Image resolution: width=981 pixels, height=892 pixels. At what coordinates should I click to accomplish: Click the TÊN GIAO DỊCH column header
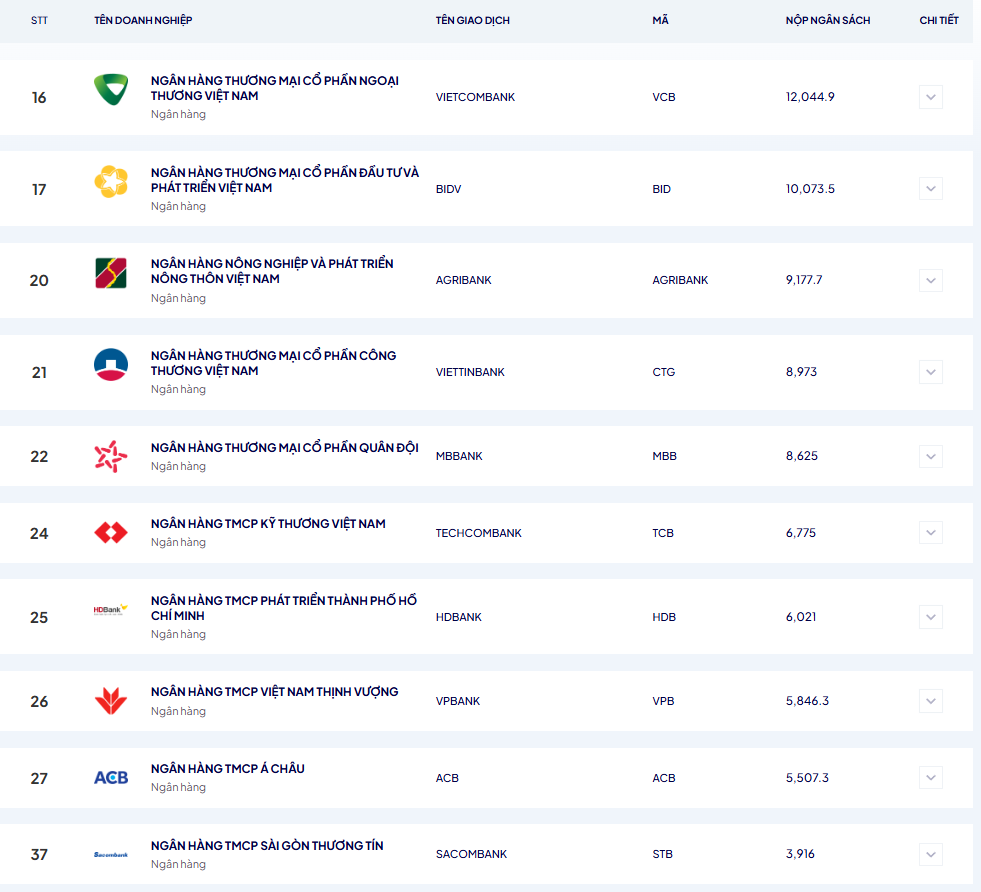point(472,21)
